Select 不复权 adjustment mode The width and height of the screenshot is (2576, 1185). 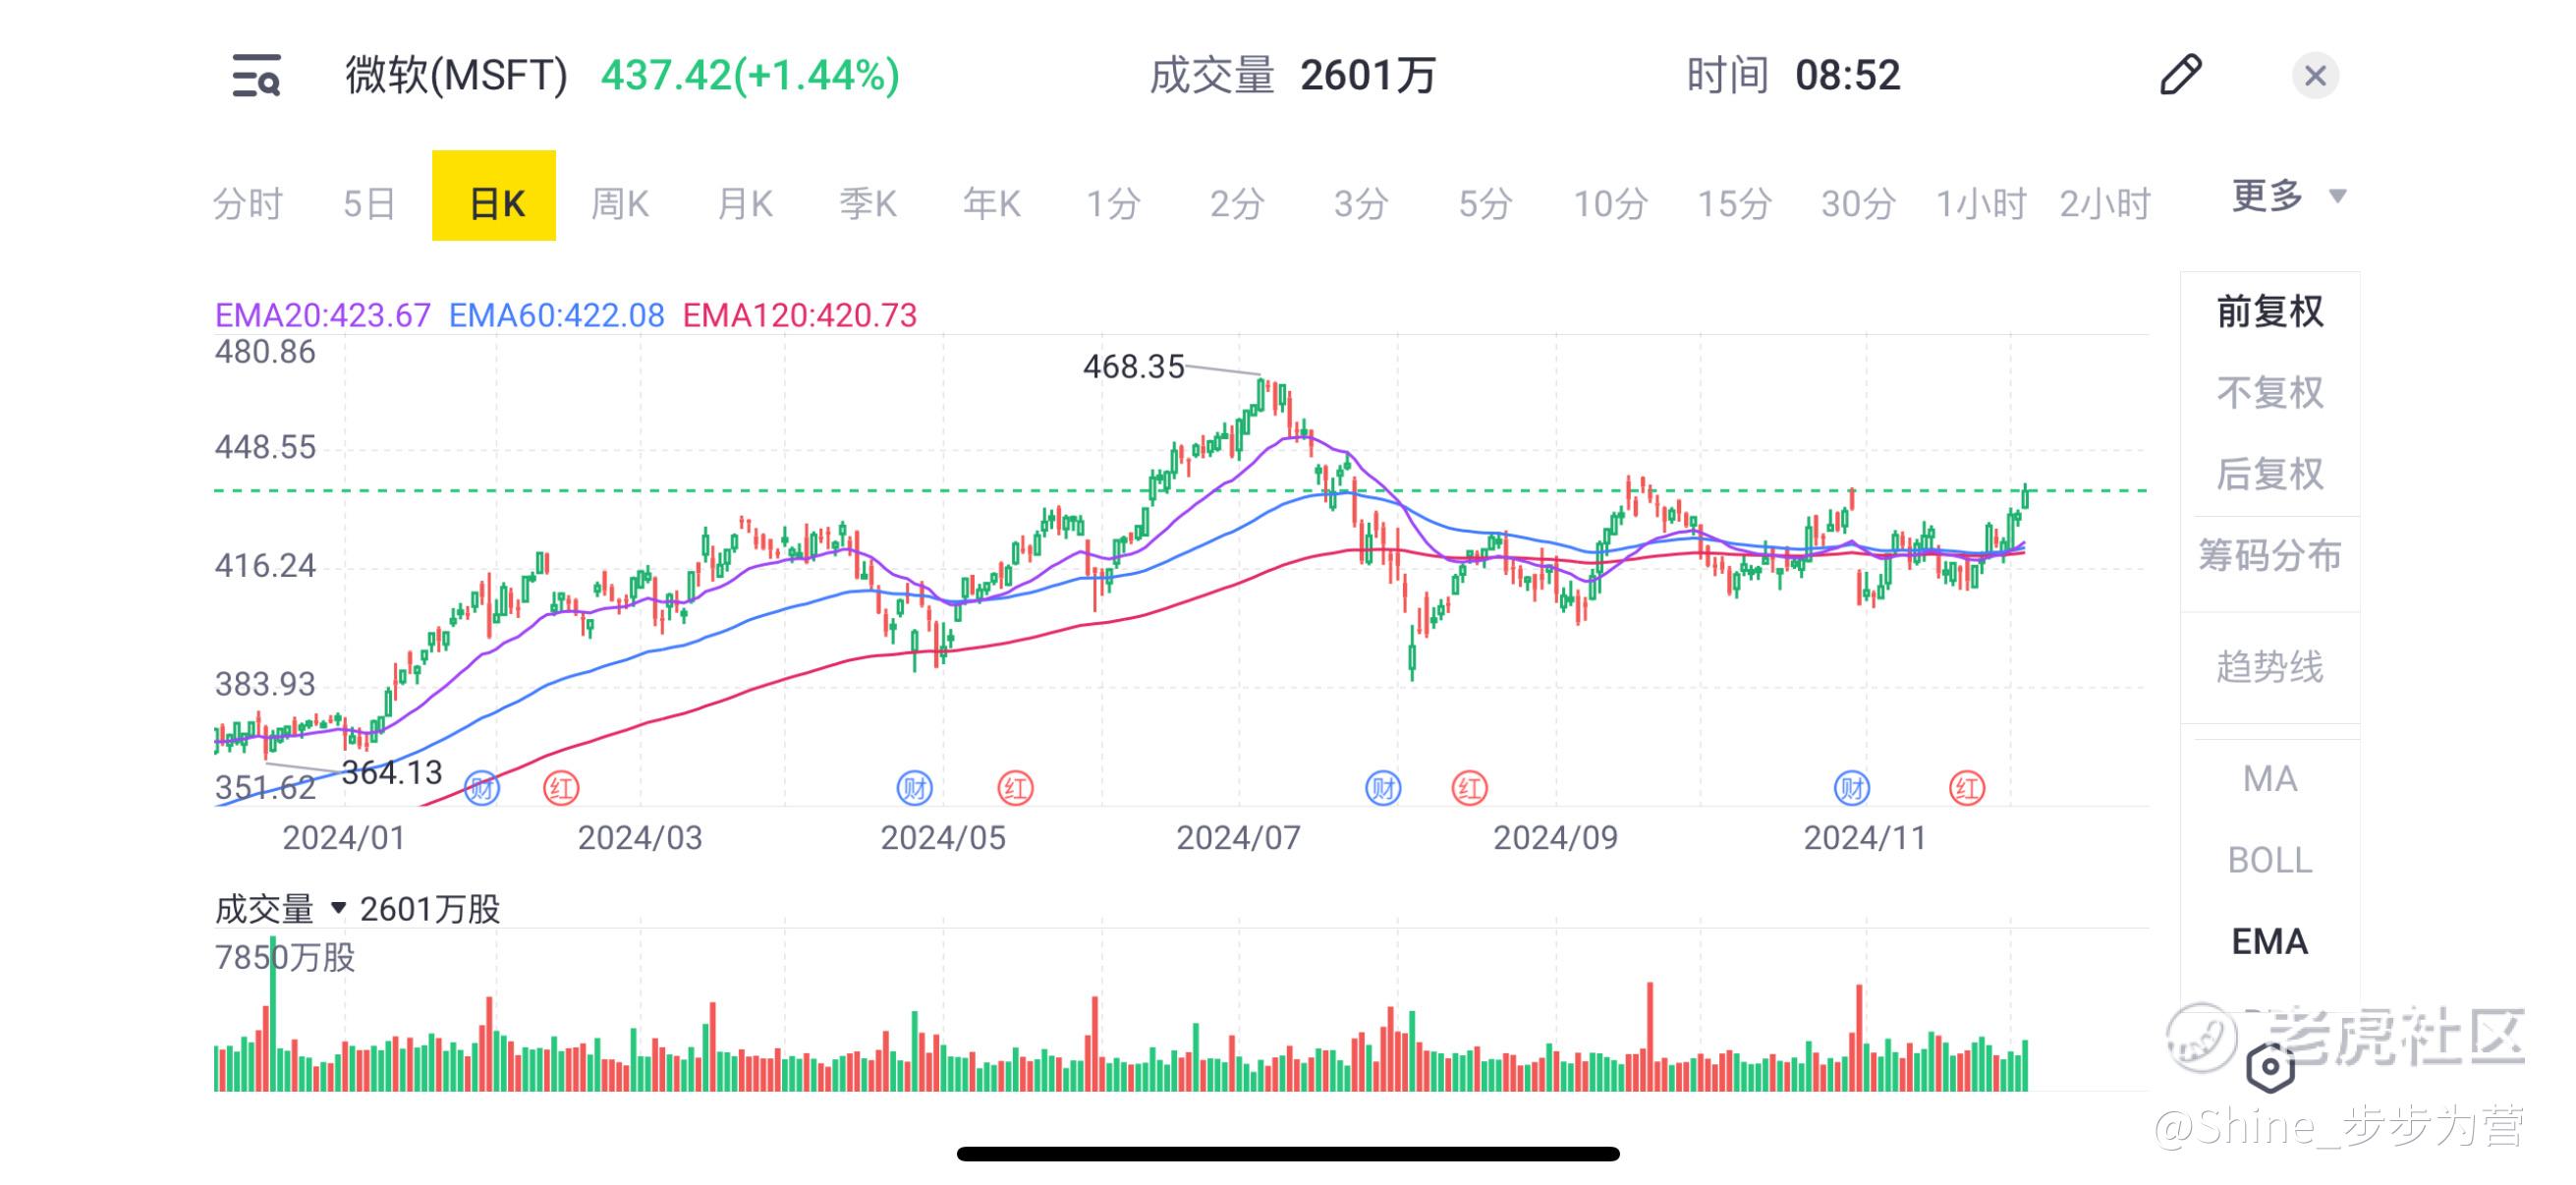point(2269,393)
